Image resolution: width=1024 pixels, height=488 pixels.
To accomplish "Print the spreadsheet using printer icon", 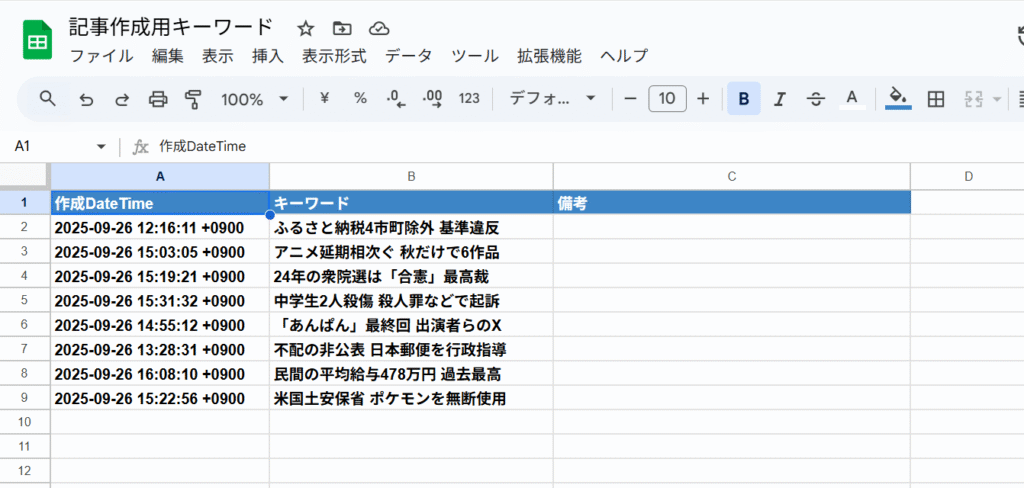I will pos(158,98).
